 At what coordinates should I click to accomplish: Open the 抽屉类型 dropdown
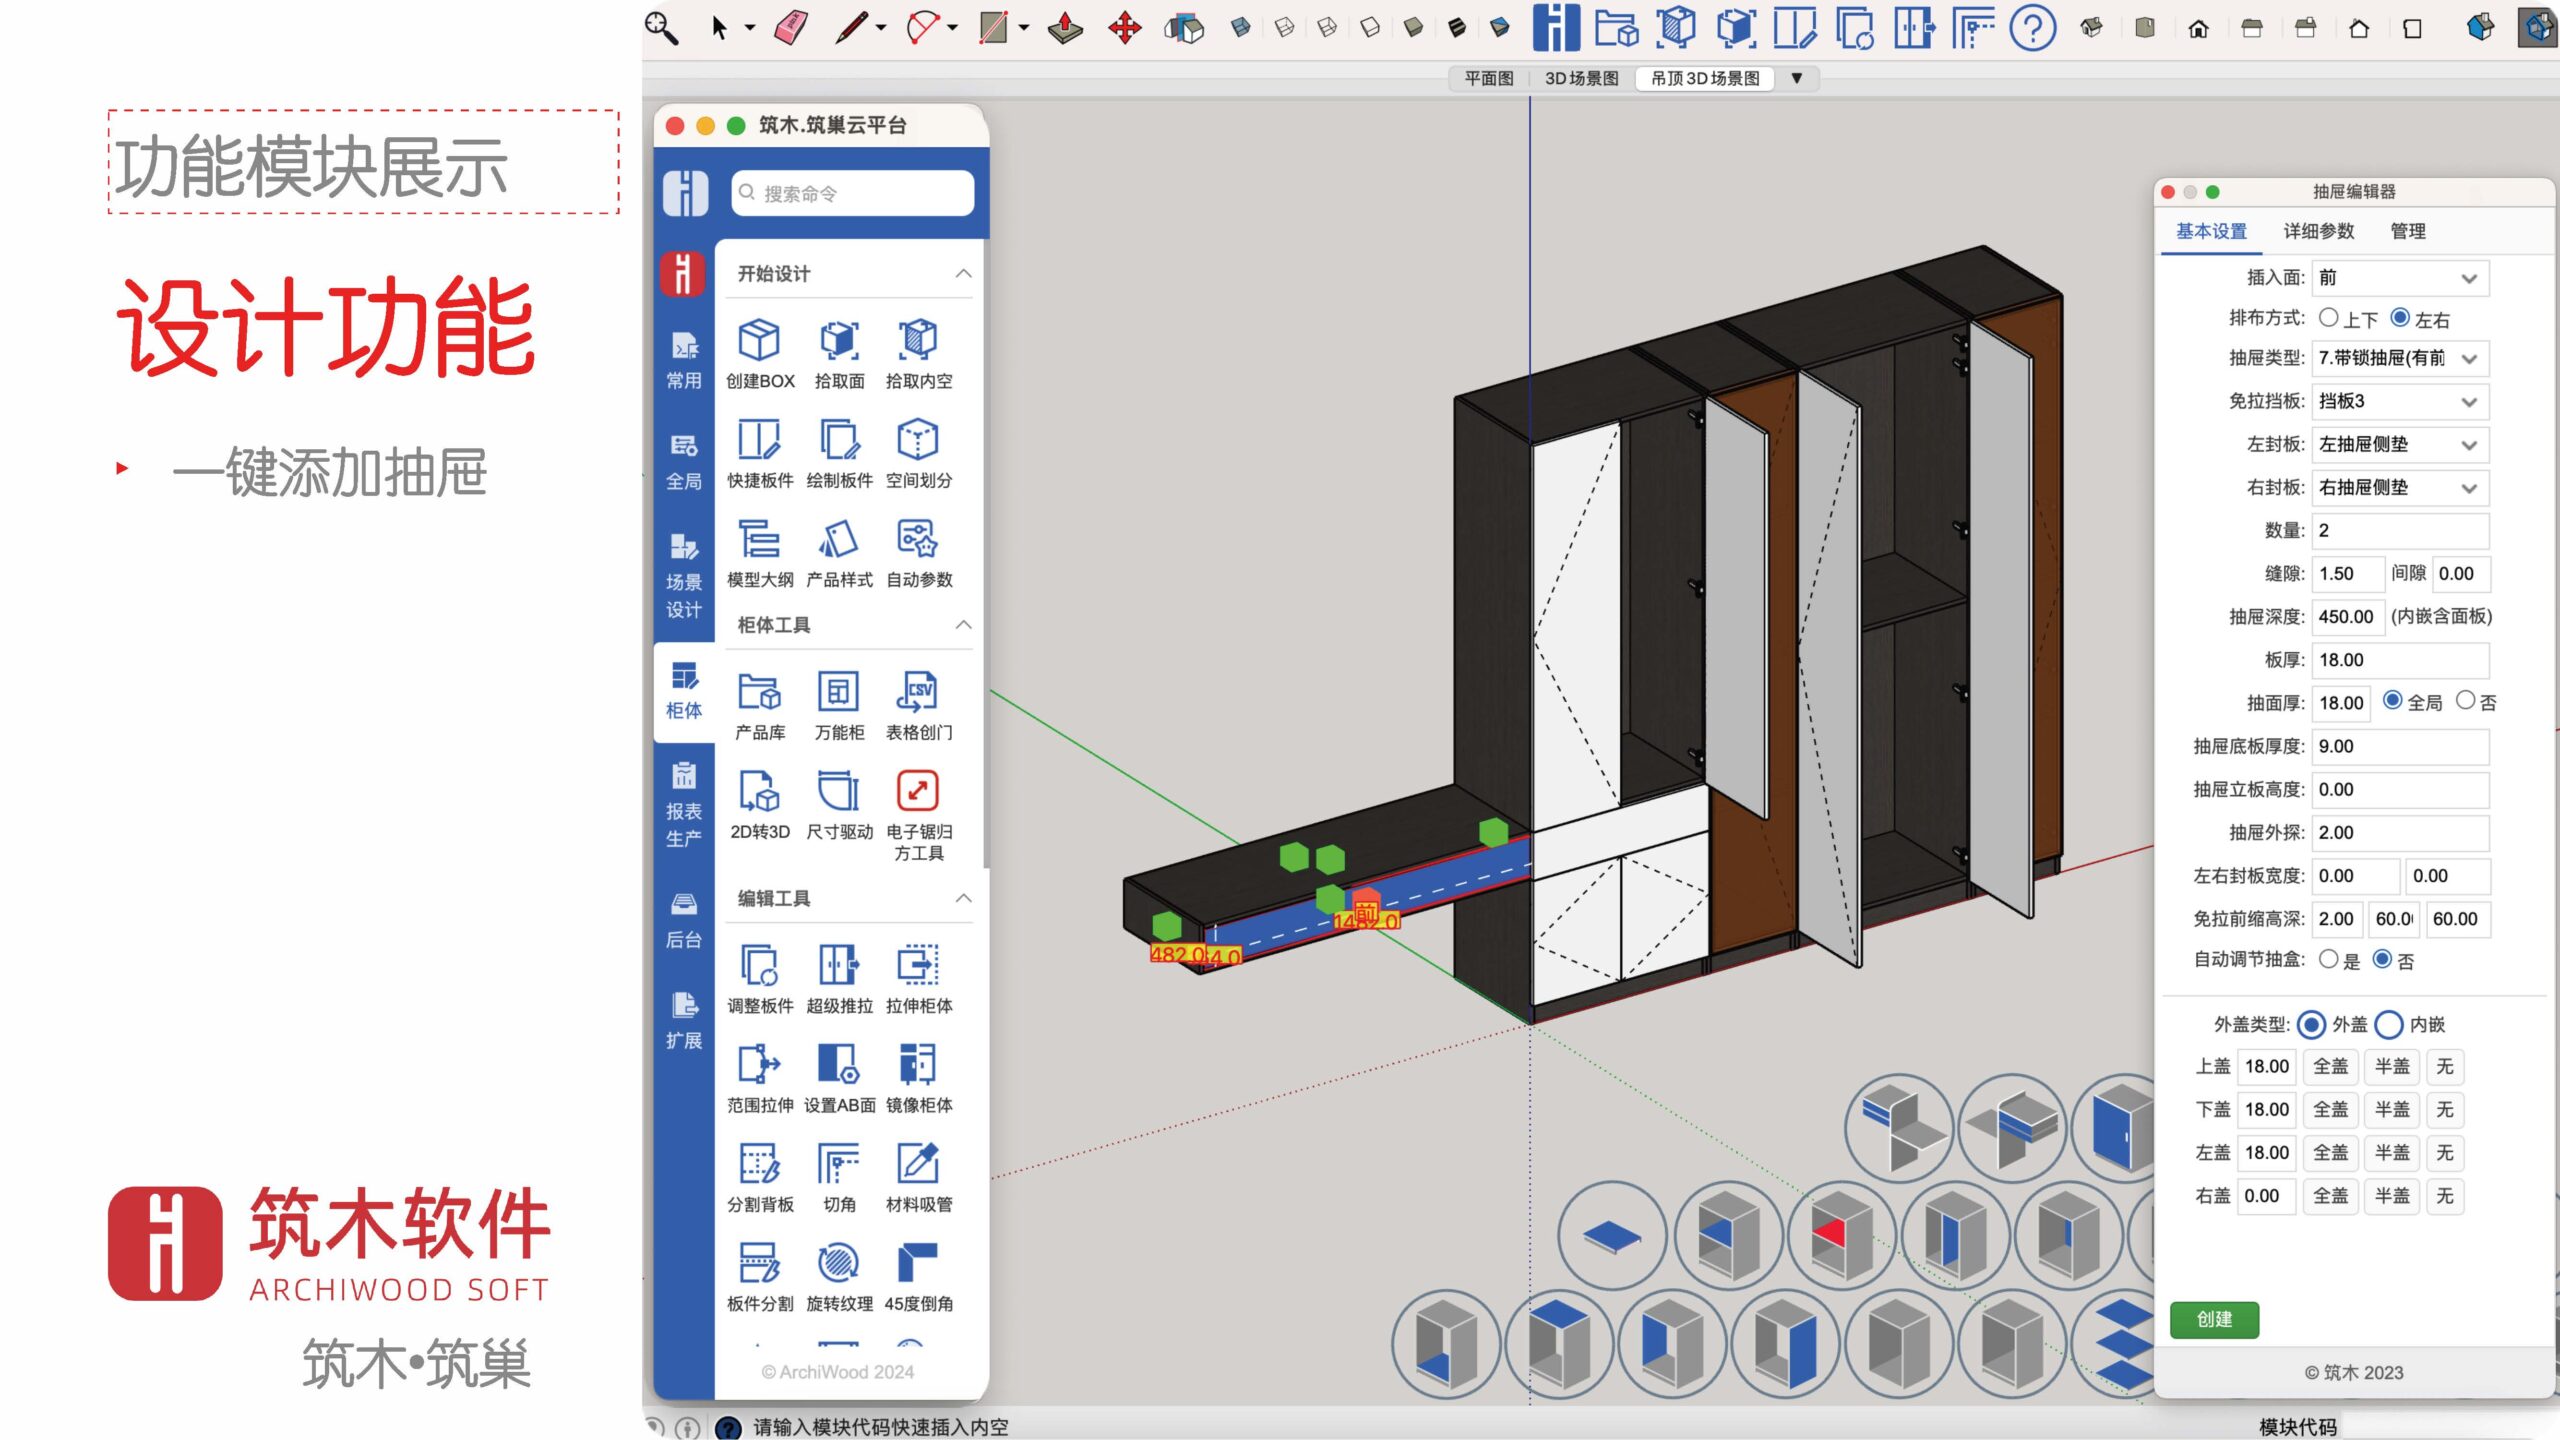pos(2399,358)
